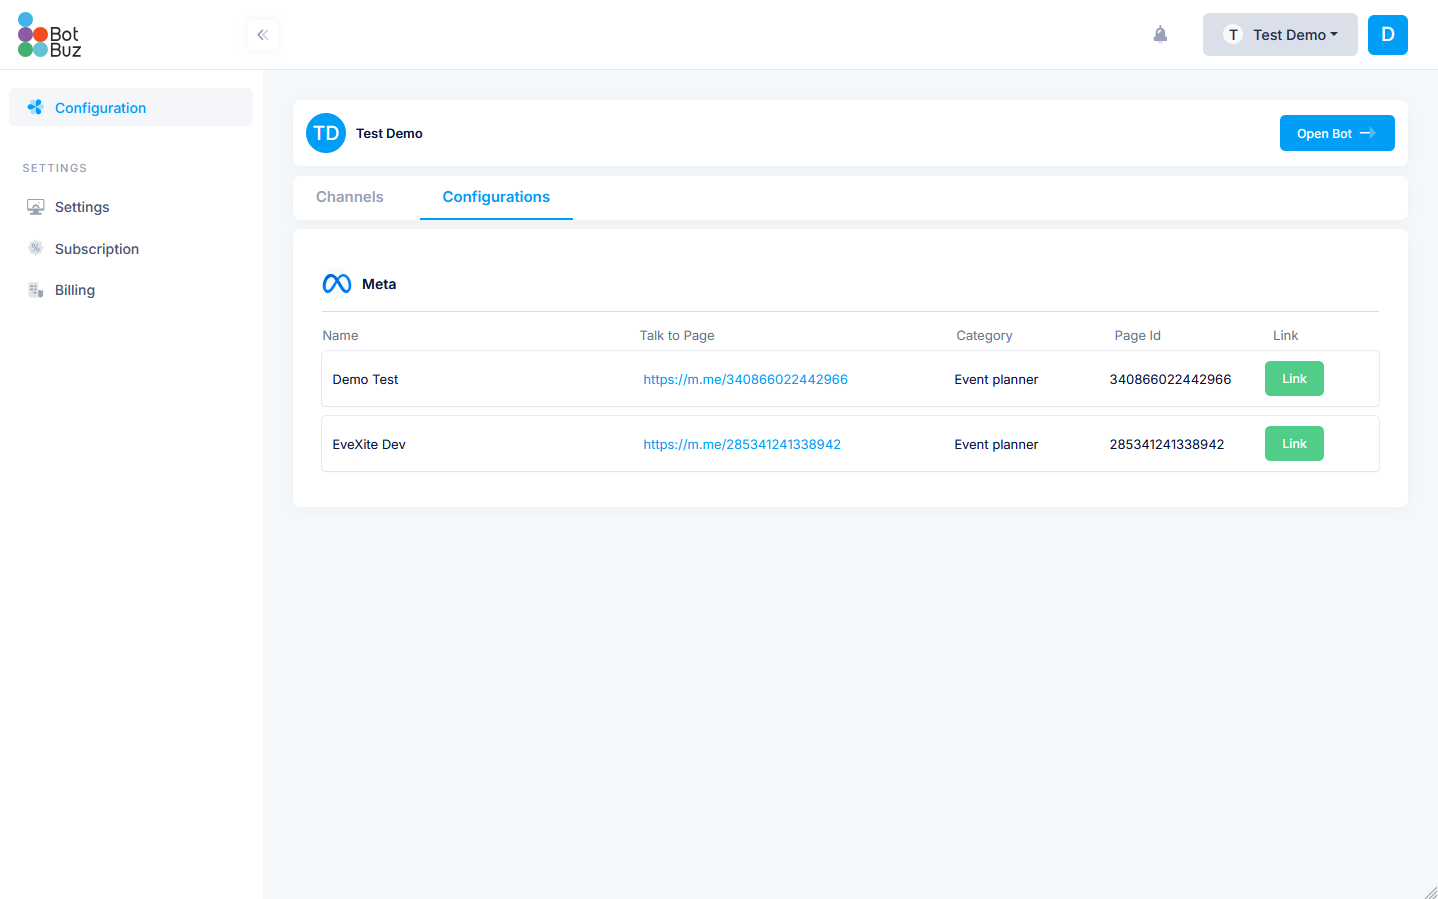Click the Meta infinity logo icon

point(337,284)
